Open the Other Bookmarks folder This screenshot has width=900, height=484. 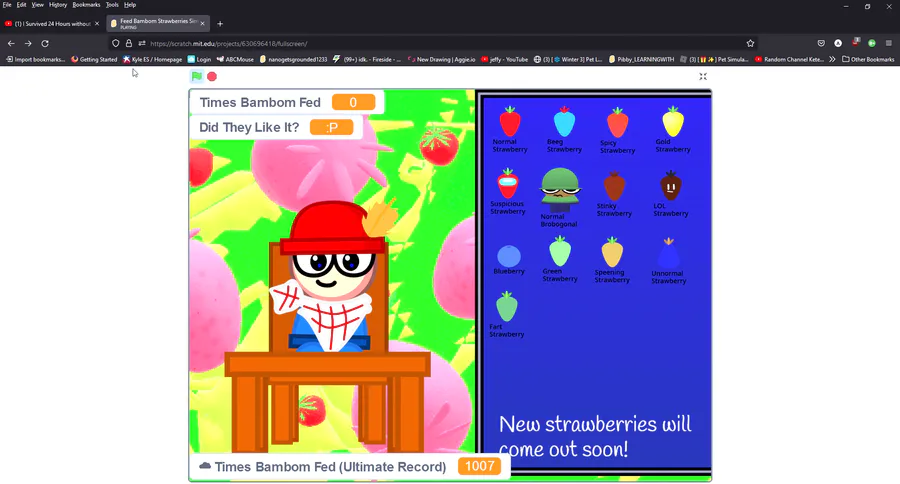(x=868, y=59)
